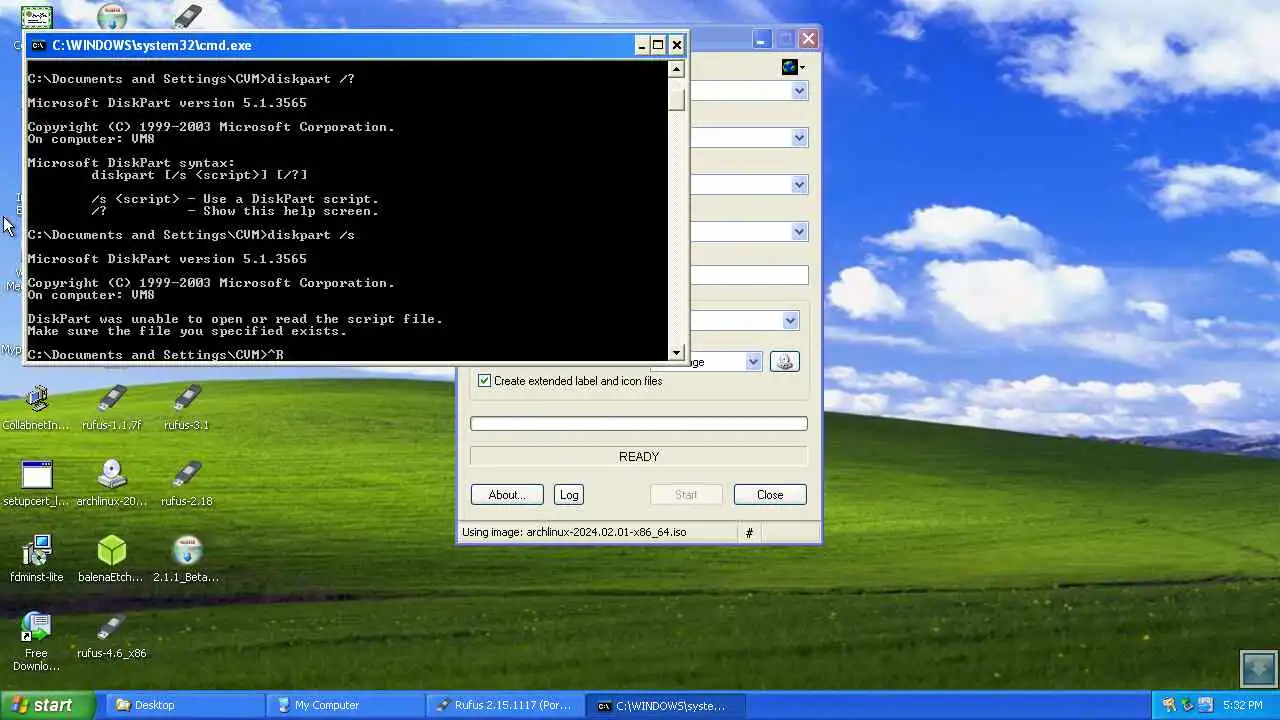Viewport: 1280px width, 720px height.
Task: Switch to the Rufus 2.15.1117 taskbar item
Action: [x=505, y=705]
